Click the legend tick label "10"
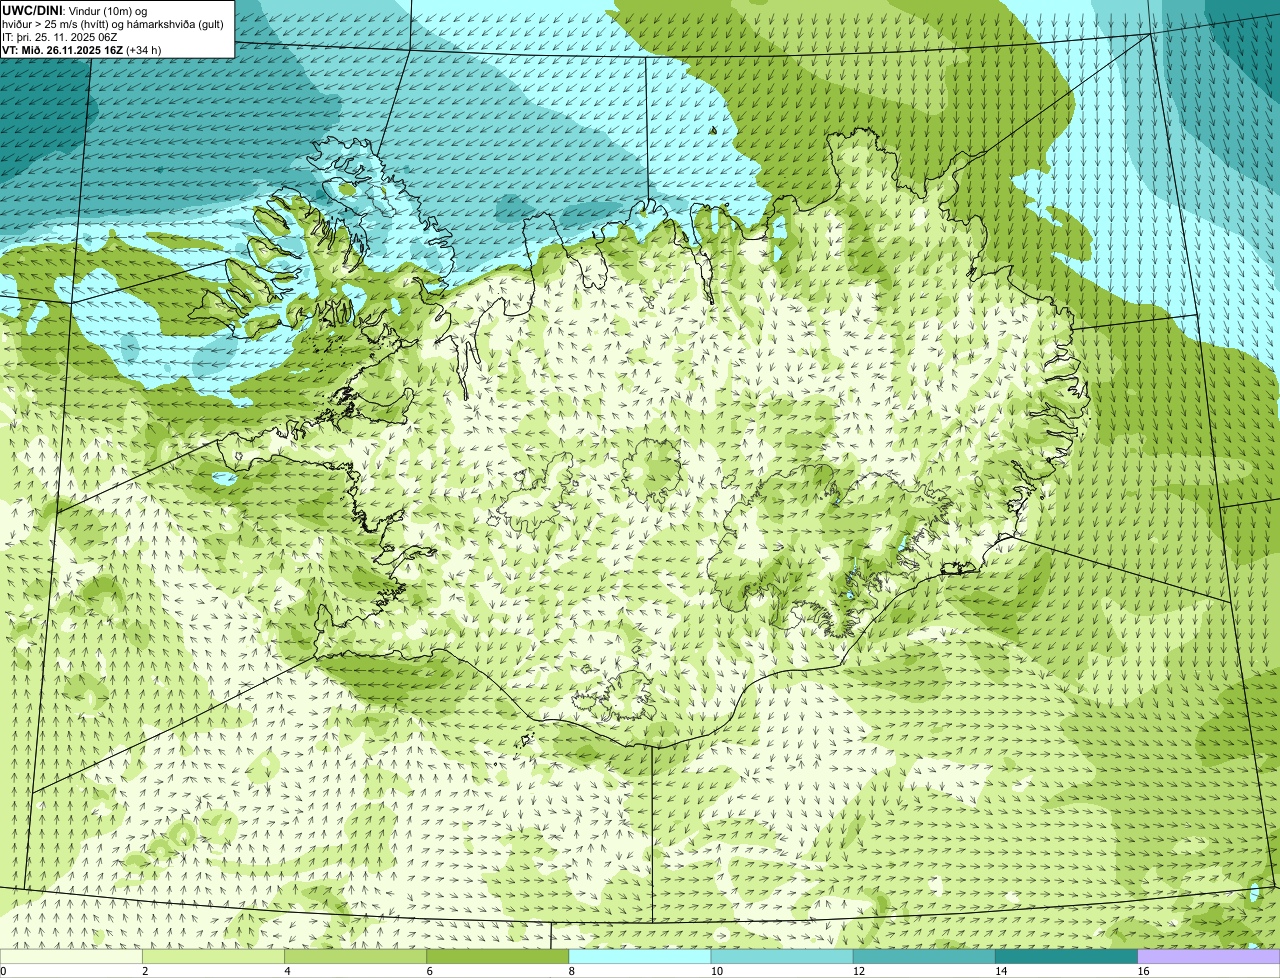 pyautogui.click(x=717, y=971)
